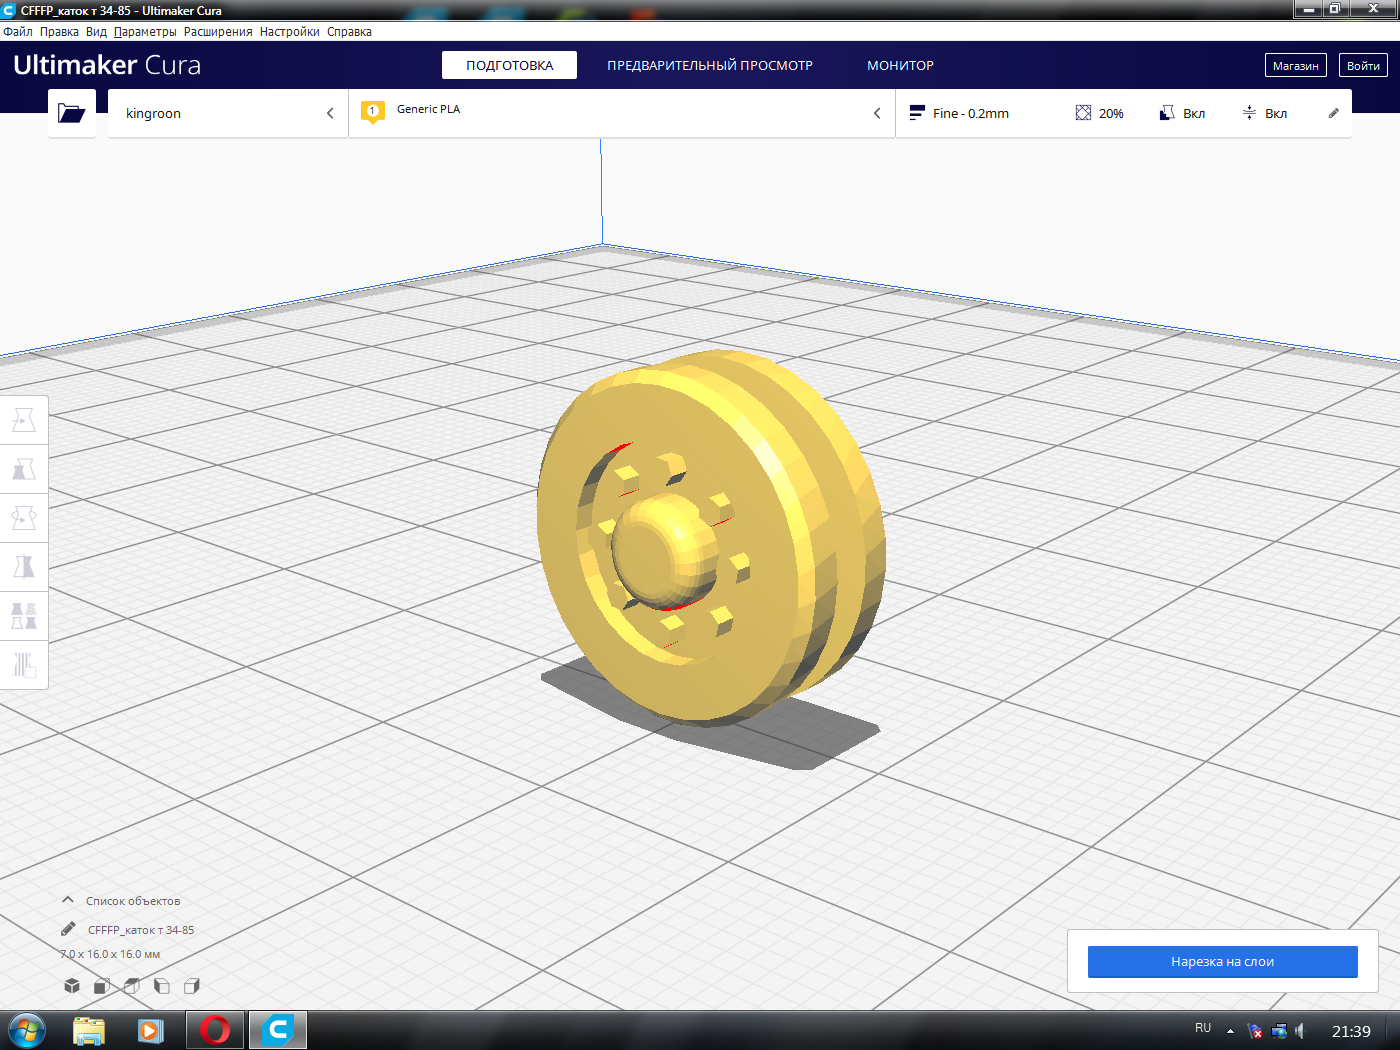This screenshot has height=1050, width=1400.
Task: Click the Нарезка на слои button
Action: pos(1223,962)
